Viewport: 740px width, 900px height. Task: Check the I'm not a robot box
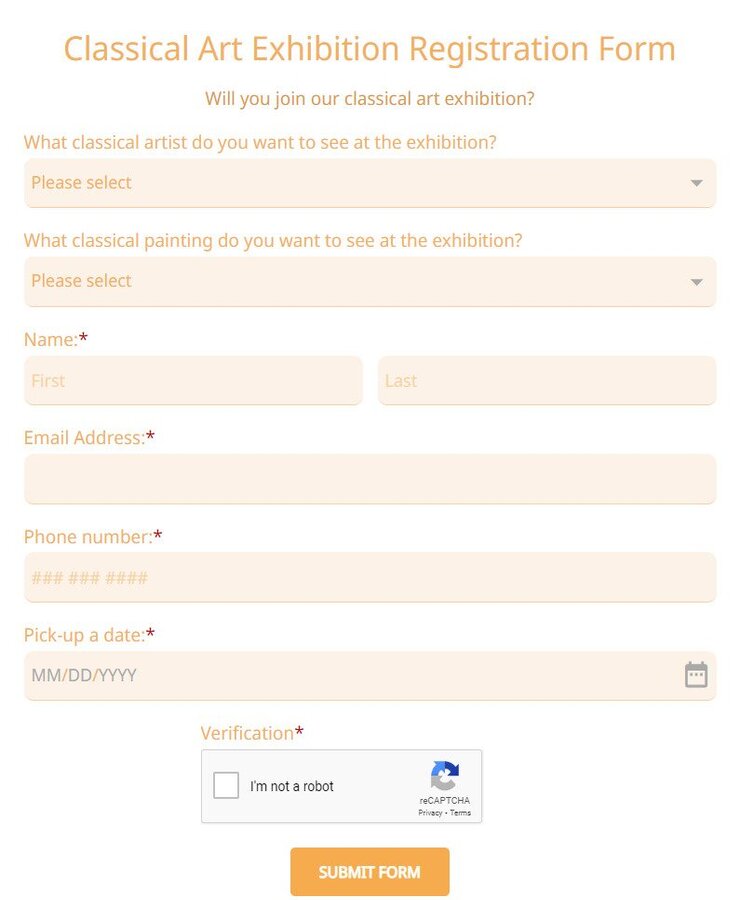225,786
